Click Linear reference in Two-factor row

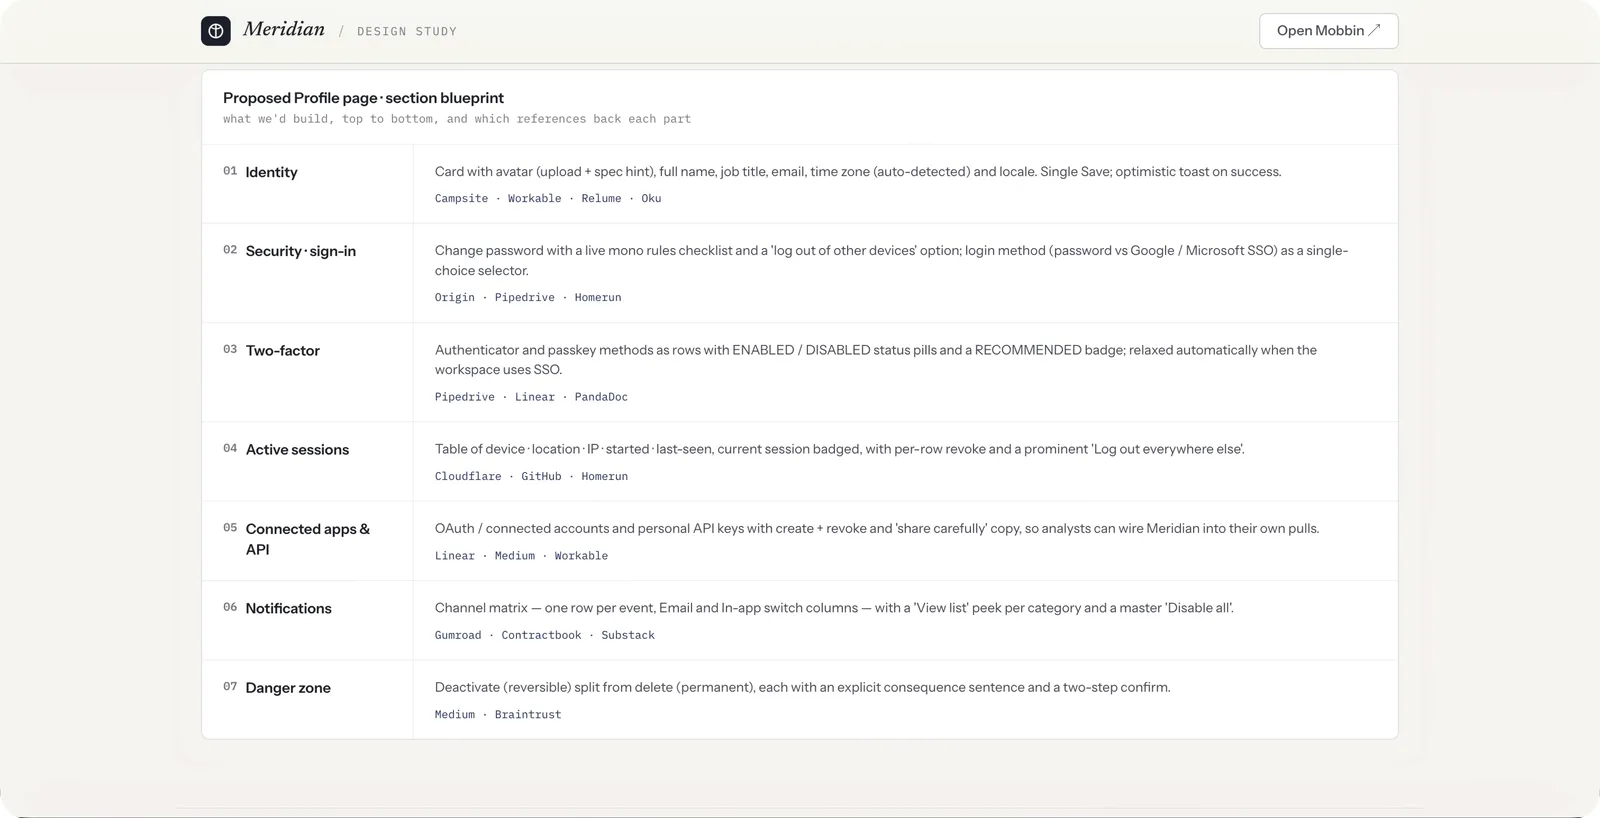pos(535,397)
